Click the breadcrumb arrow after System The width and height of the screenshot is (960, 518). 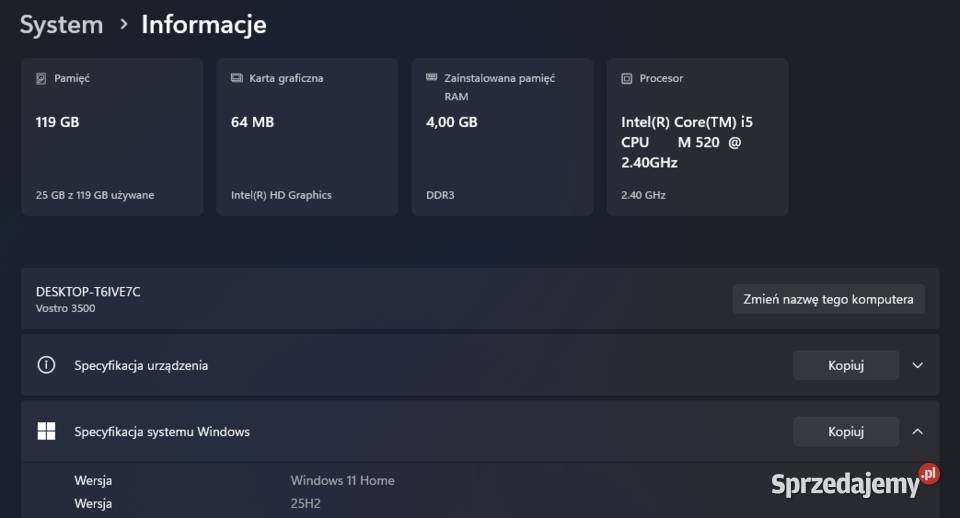pos(123,24)
